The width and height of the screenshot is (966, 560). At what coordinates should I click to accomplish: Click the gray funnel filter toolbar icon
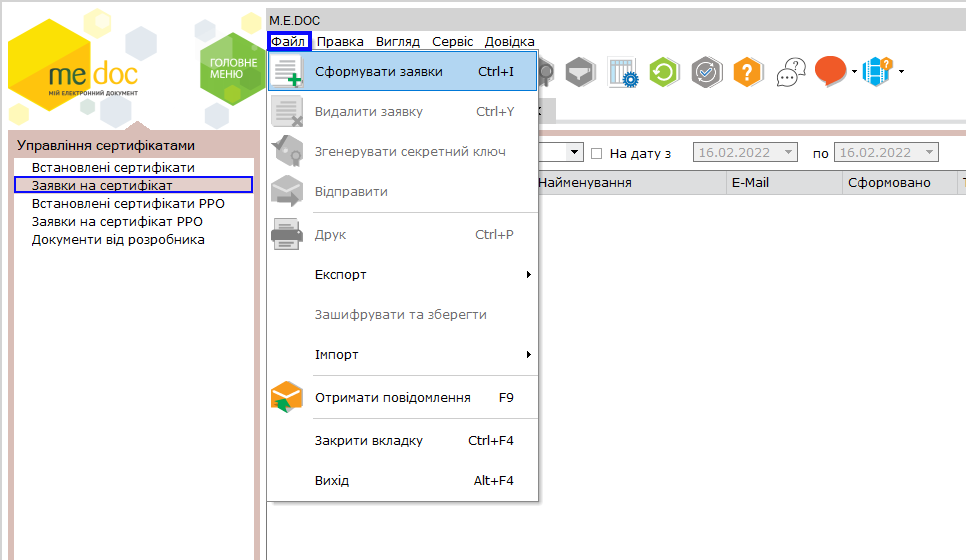coord(580,72)
